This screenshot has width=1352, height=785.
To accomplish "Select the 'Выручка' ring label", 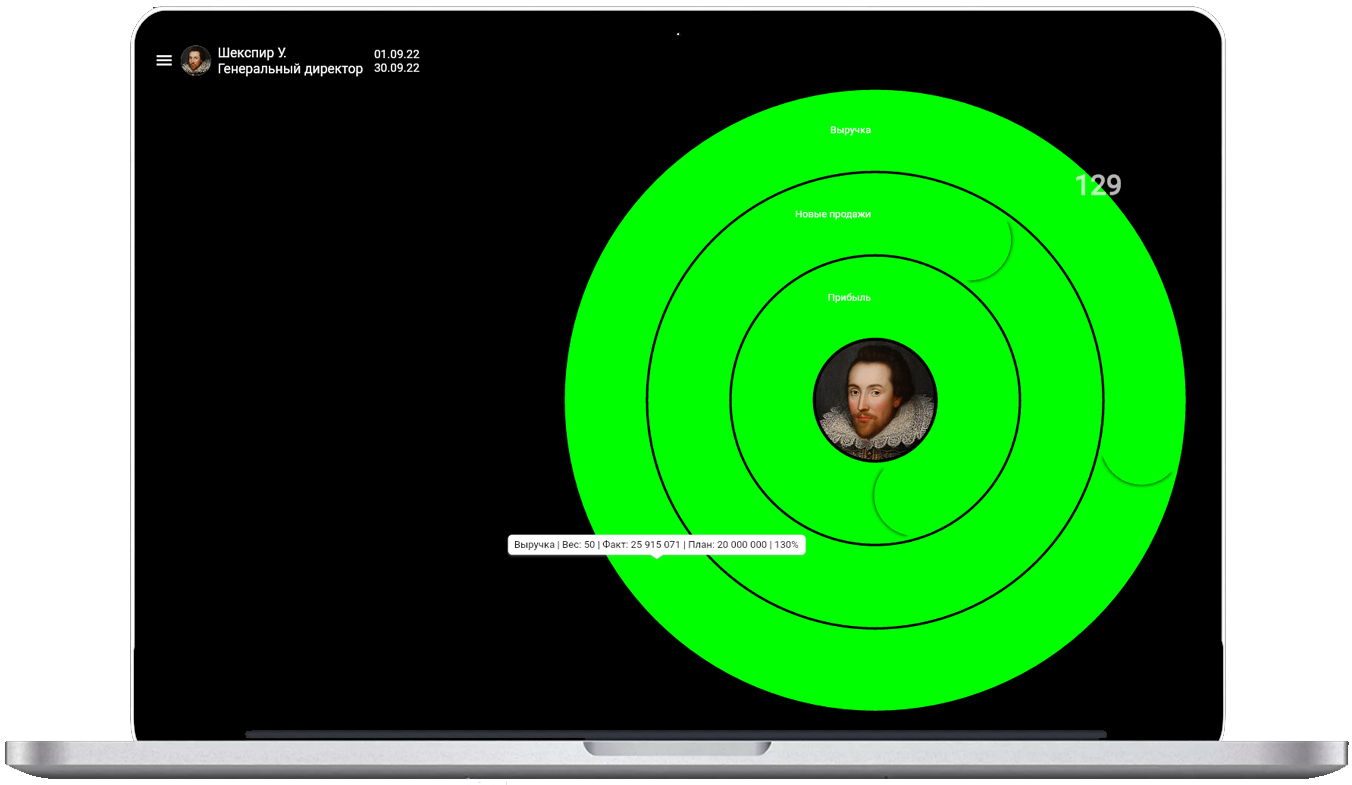I will (850, 130).
